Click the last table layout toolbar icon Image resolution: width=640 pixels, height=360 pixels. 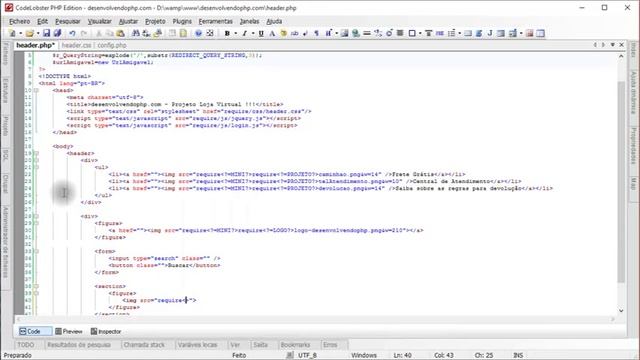(541, 33)
